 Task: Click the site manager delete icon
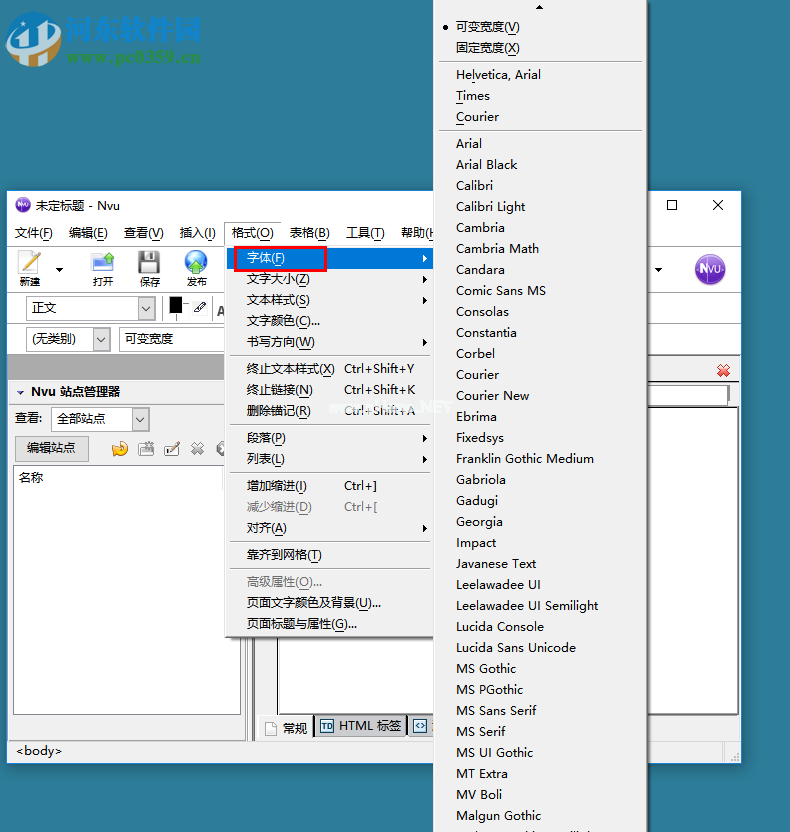coord(197,449)
